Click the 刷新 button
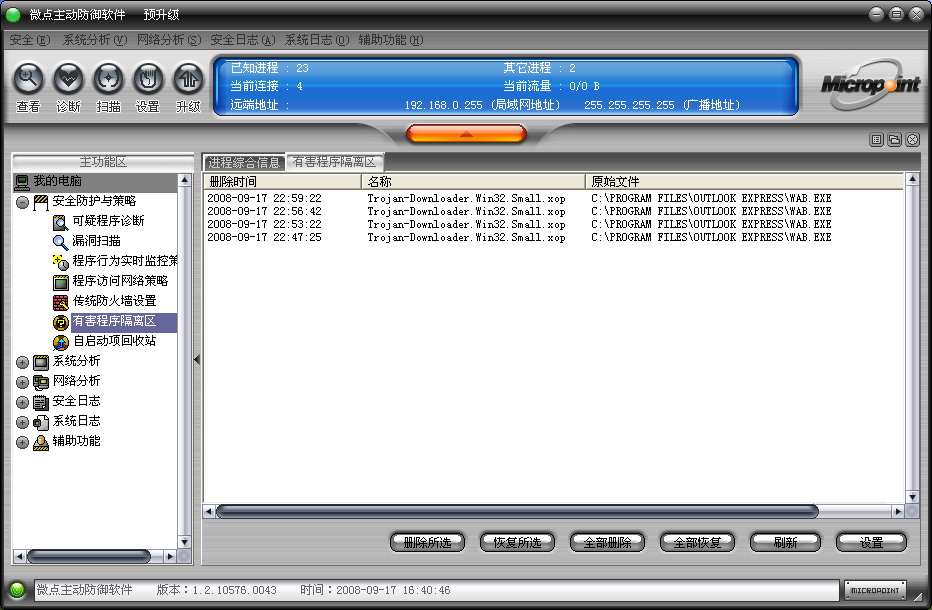Viewport: 932px width, 610px height. [x=785, y=542]
